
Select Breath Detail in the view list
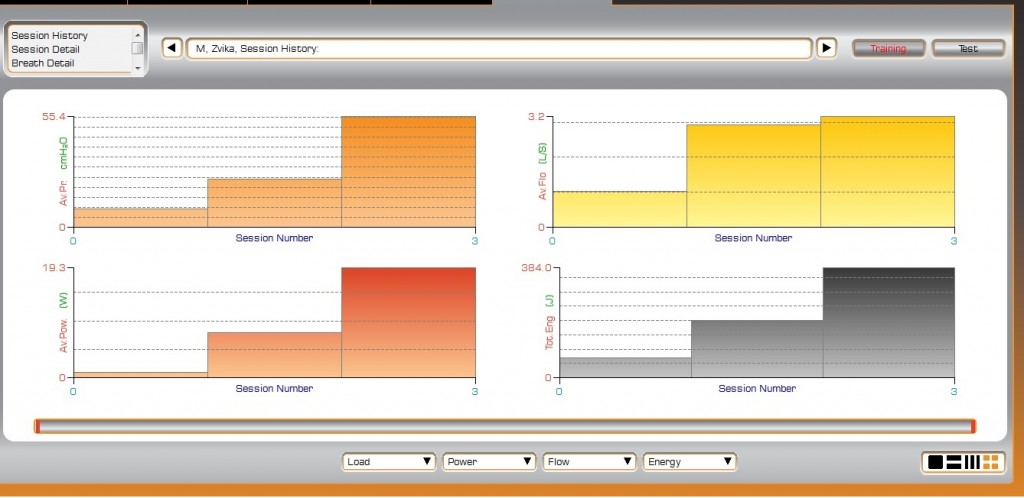pos(42,63)
